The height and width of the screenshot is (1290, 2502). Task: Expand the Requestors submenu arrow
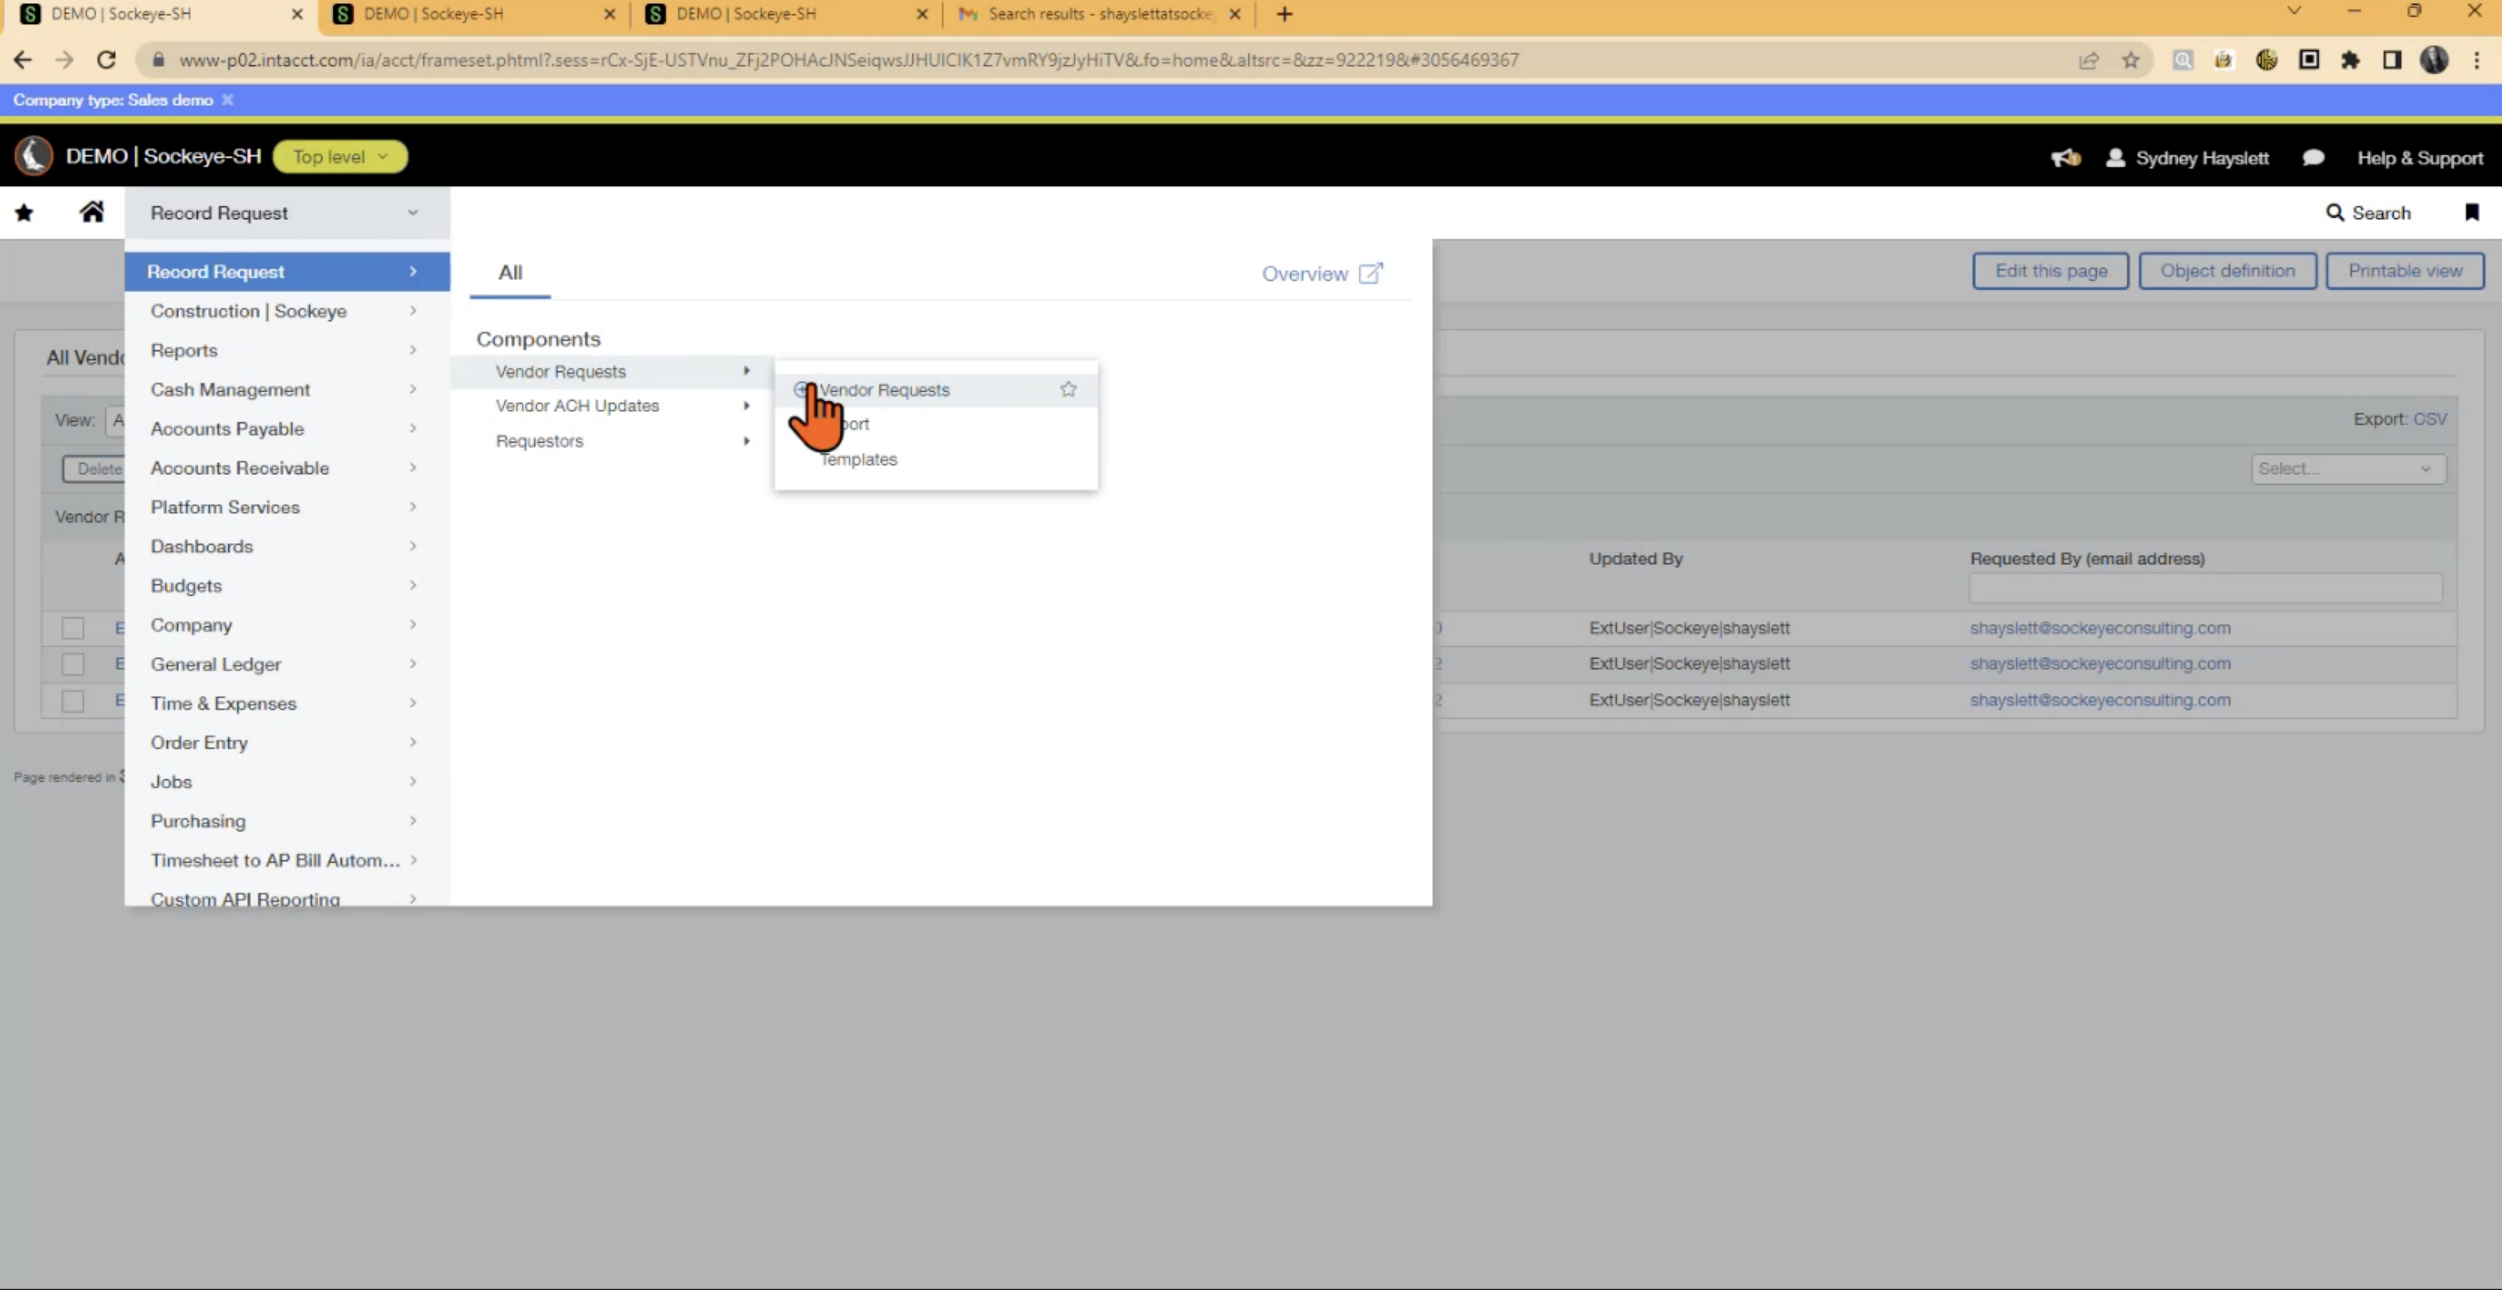click(747, 441)
